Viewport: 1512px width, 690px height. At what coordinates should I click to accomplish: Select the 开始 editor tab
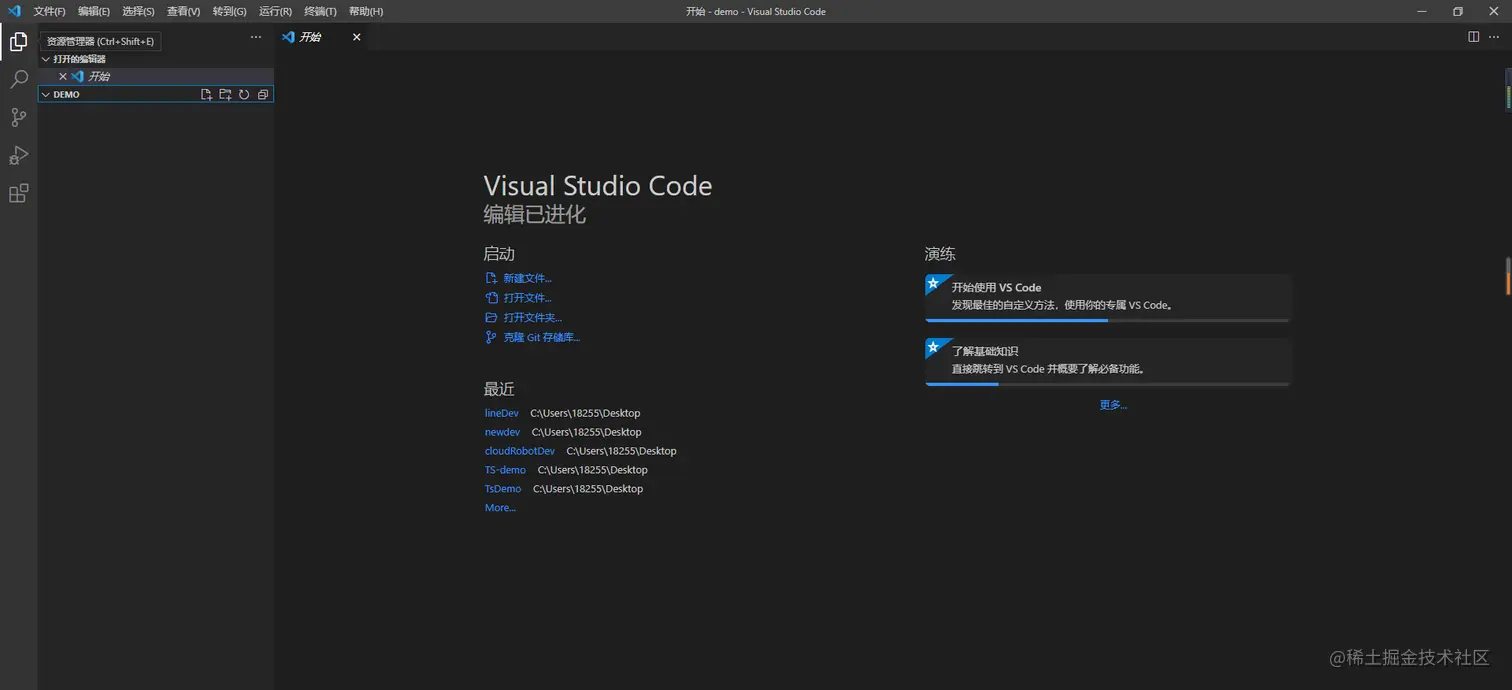pos(321,37)
